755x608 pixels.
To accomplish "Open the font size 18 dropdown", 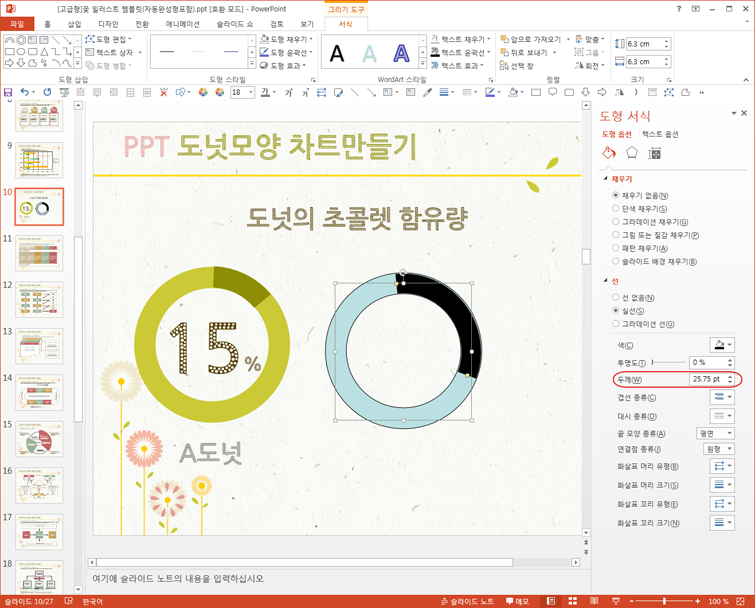I will click(251, 92).
